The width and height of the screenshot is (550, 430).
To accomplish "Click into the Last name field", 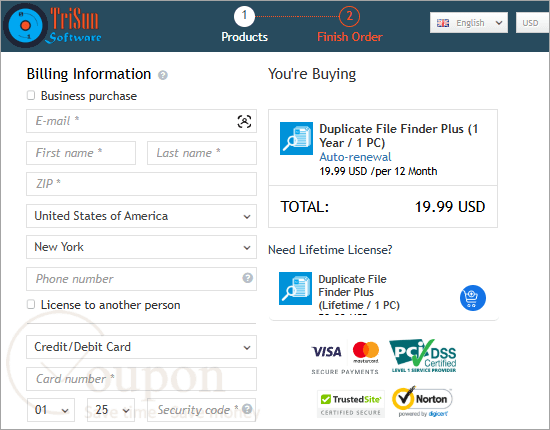I will [202, 153].
